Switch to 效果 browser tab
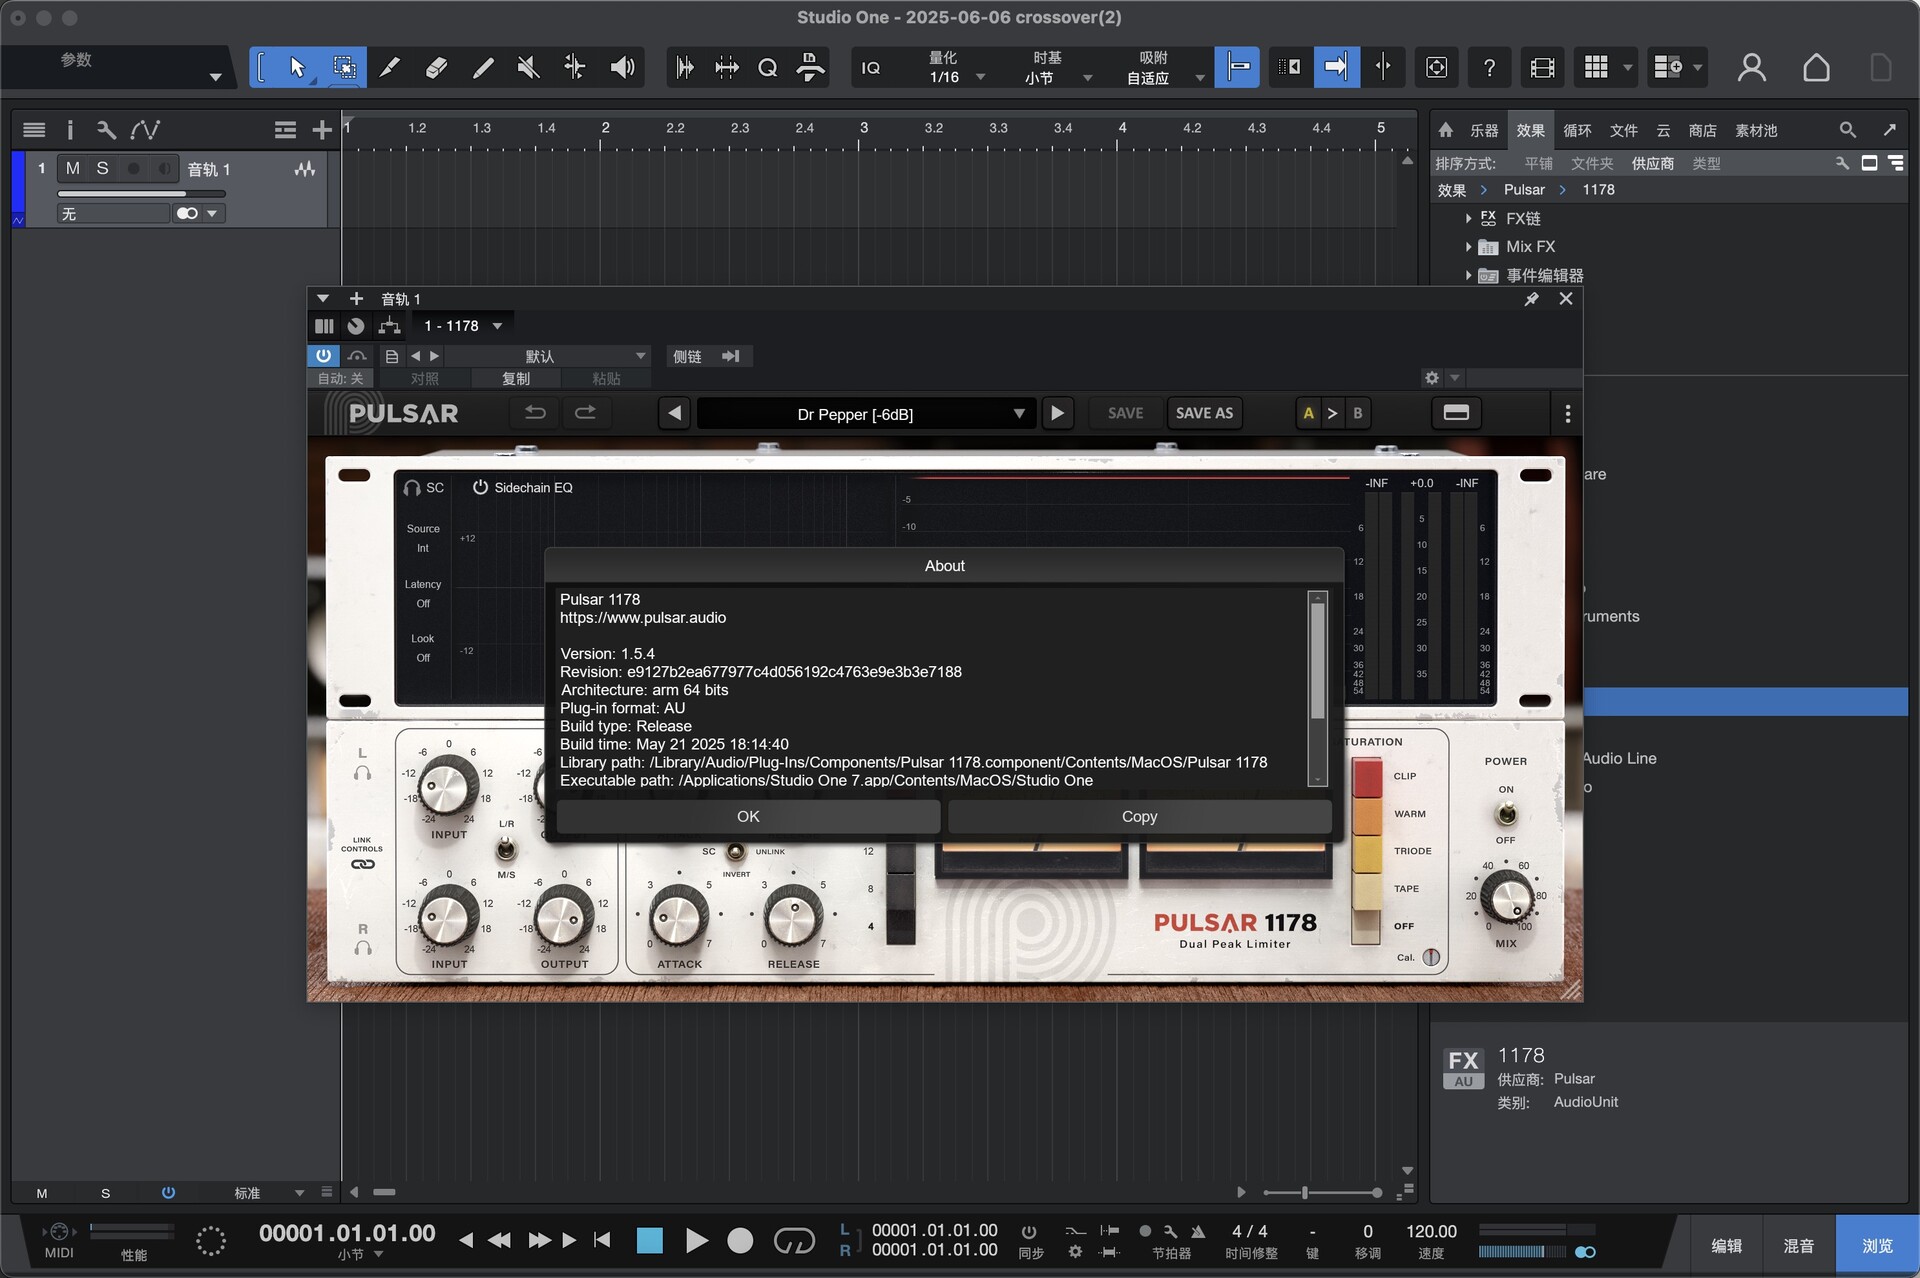 pyautogui.click(x=1530, y=131)
